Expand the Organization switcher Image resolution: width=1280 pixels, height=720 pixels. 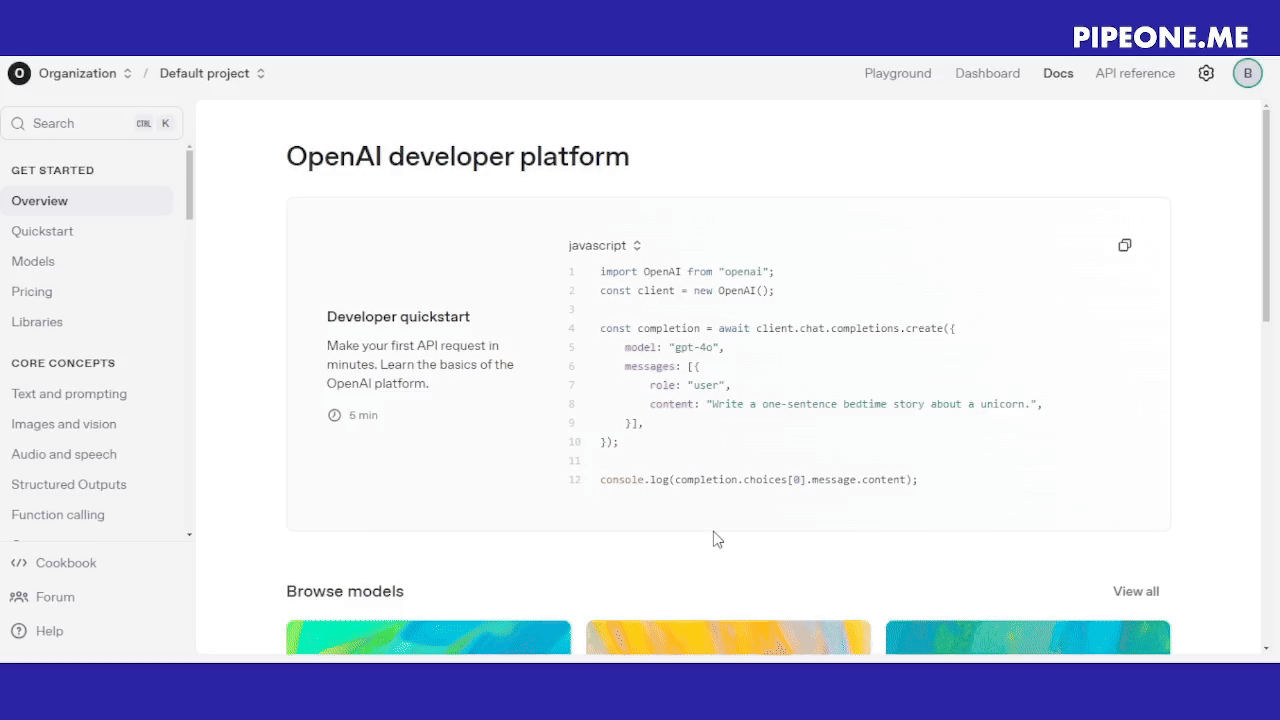click(x=85, y=73)
